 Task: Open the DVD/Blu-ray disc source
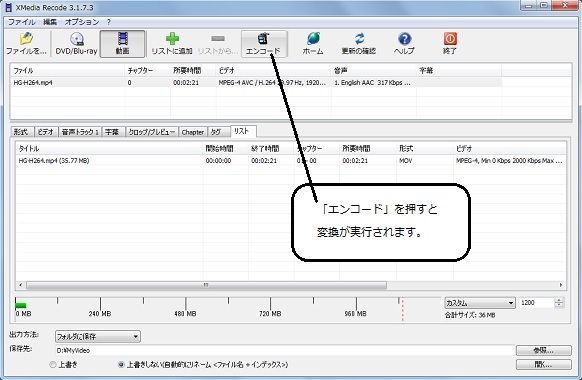(76, 44)
